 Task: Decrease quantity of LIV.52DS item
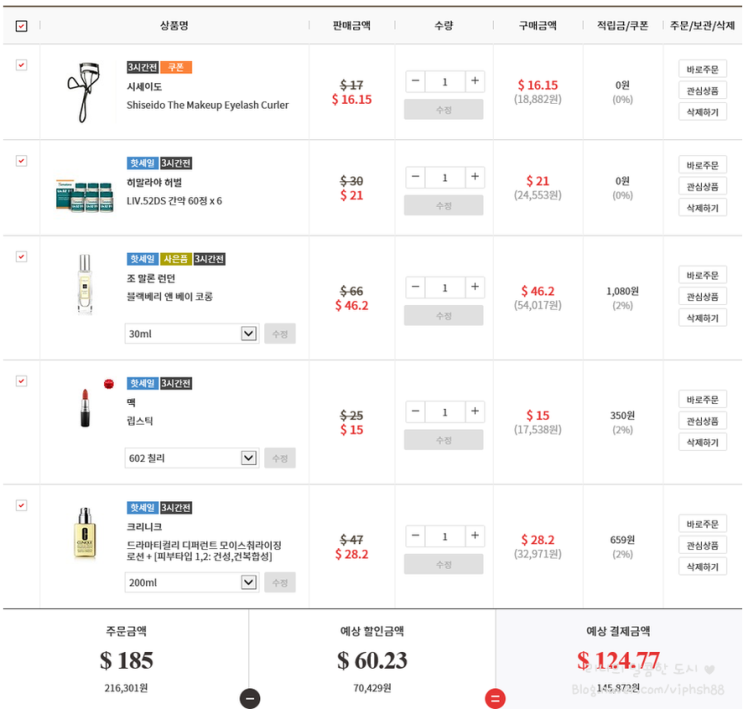coord(416,177)
